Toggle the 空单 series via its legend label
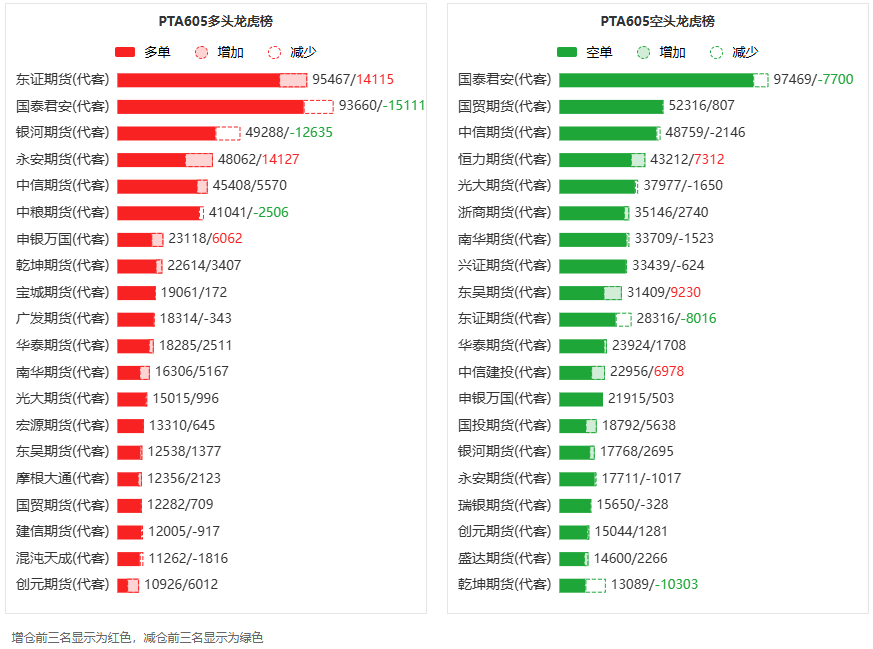The height and width of the screenshot is (649, 873). click(x=599, y=52)
